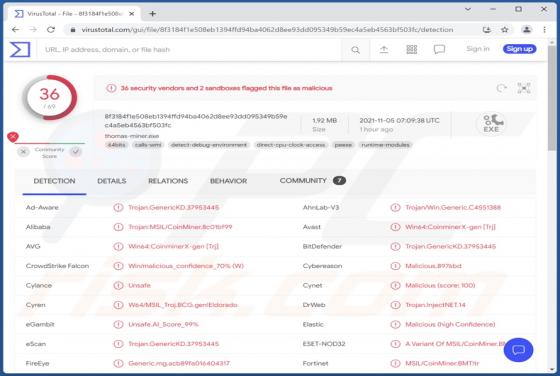
Task: Click the alert icon beside Cylance Unsafe
Action: [118, 285]
